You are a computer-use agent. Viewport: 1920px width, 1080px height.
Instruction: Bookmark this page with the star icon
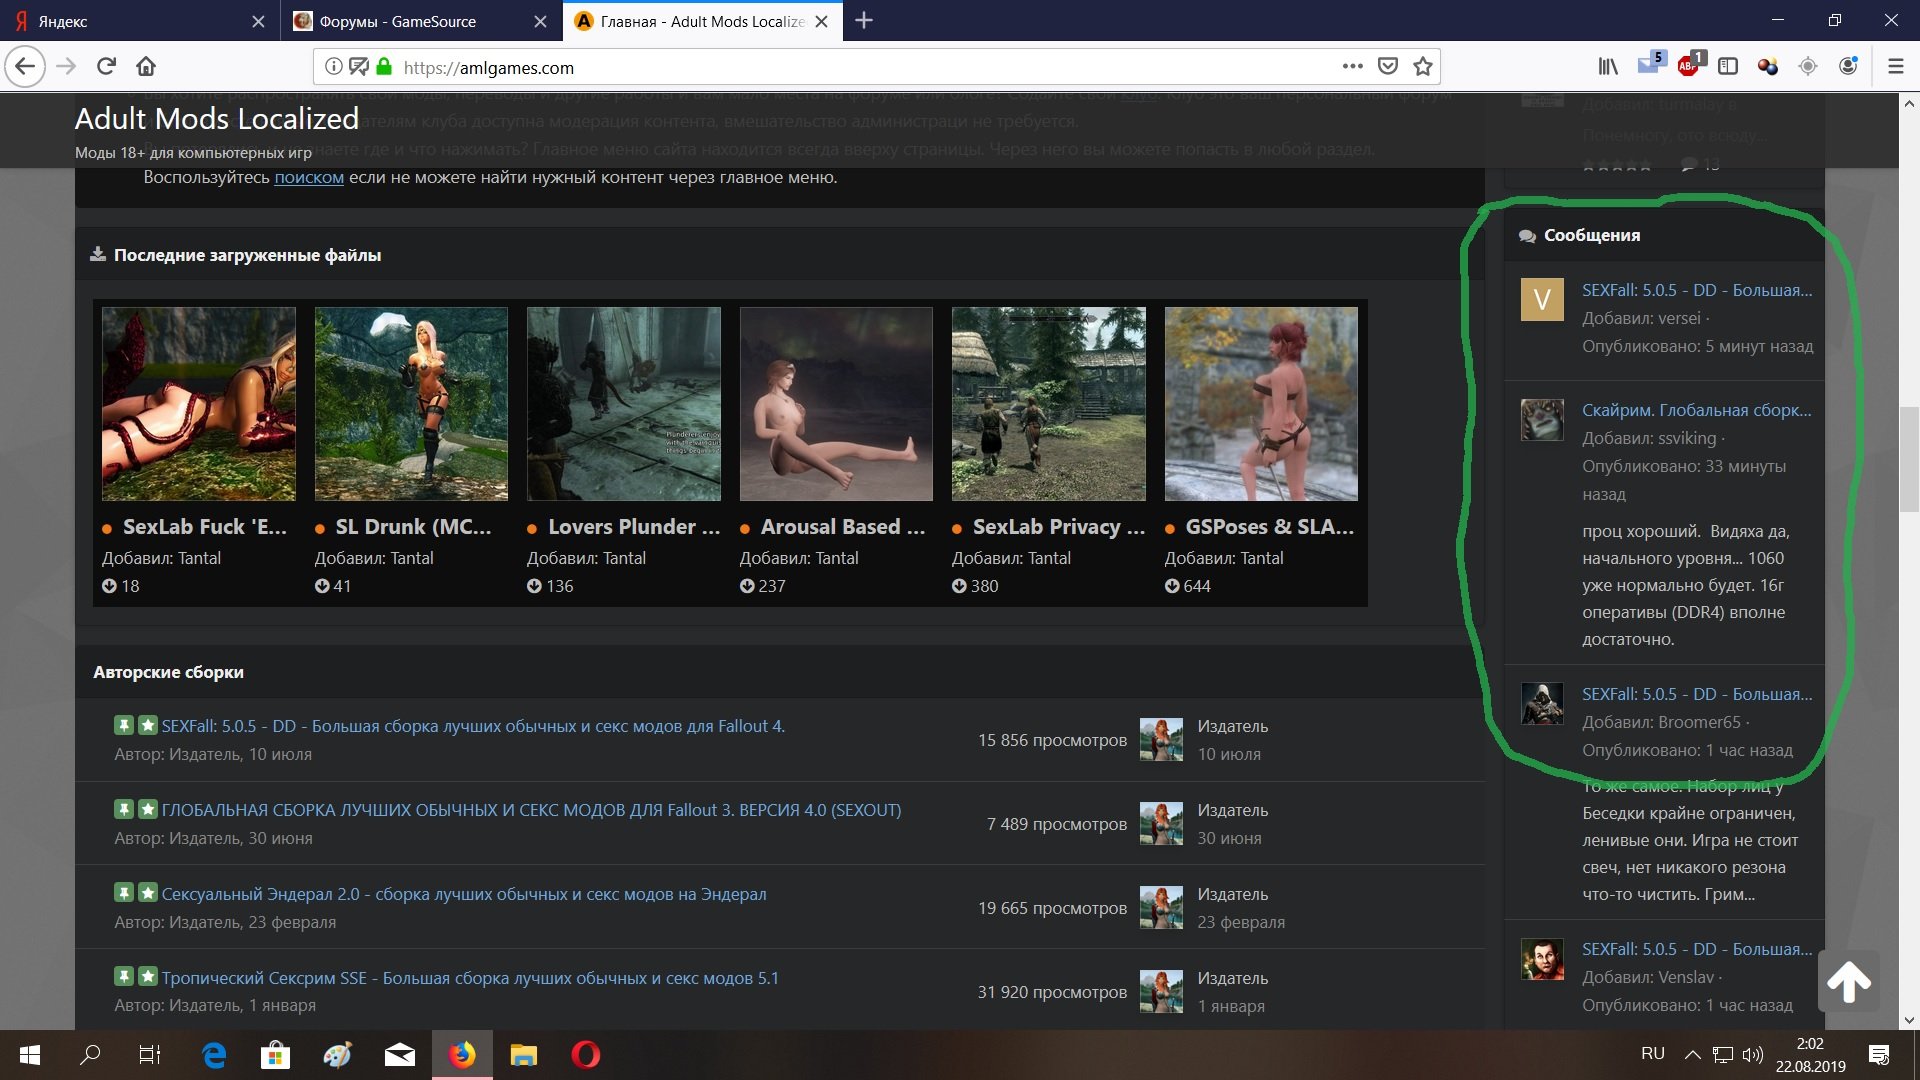[x=1423, y=67]
